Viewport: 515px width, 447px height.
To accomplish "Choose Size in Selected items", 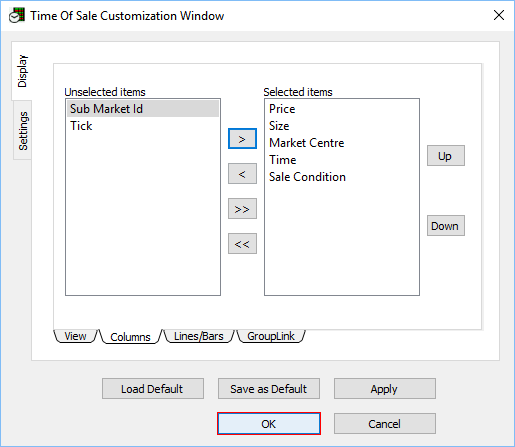I will point(279,126).
